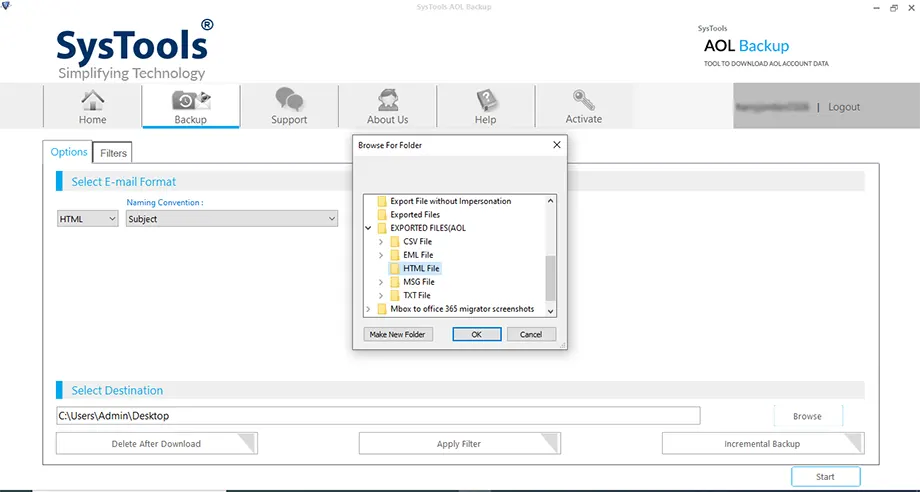This screenshot has width=920, height=492.
Task: Close the Browse For Folder dialog
Action: (557, 145)
